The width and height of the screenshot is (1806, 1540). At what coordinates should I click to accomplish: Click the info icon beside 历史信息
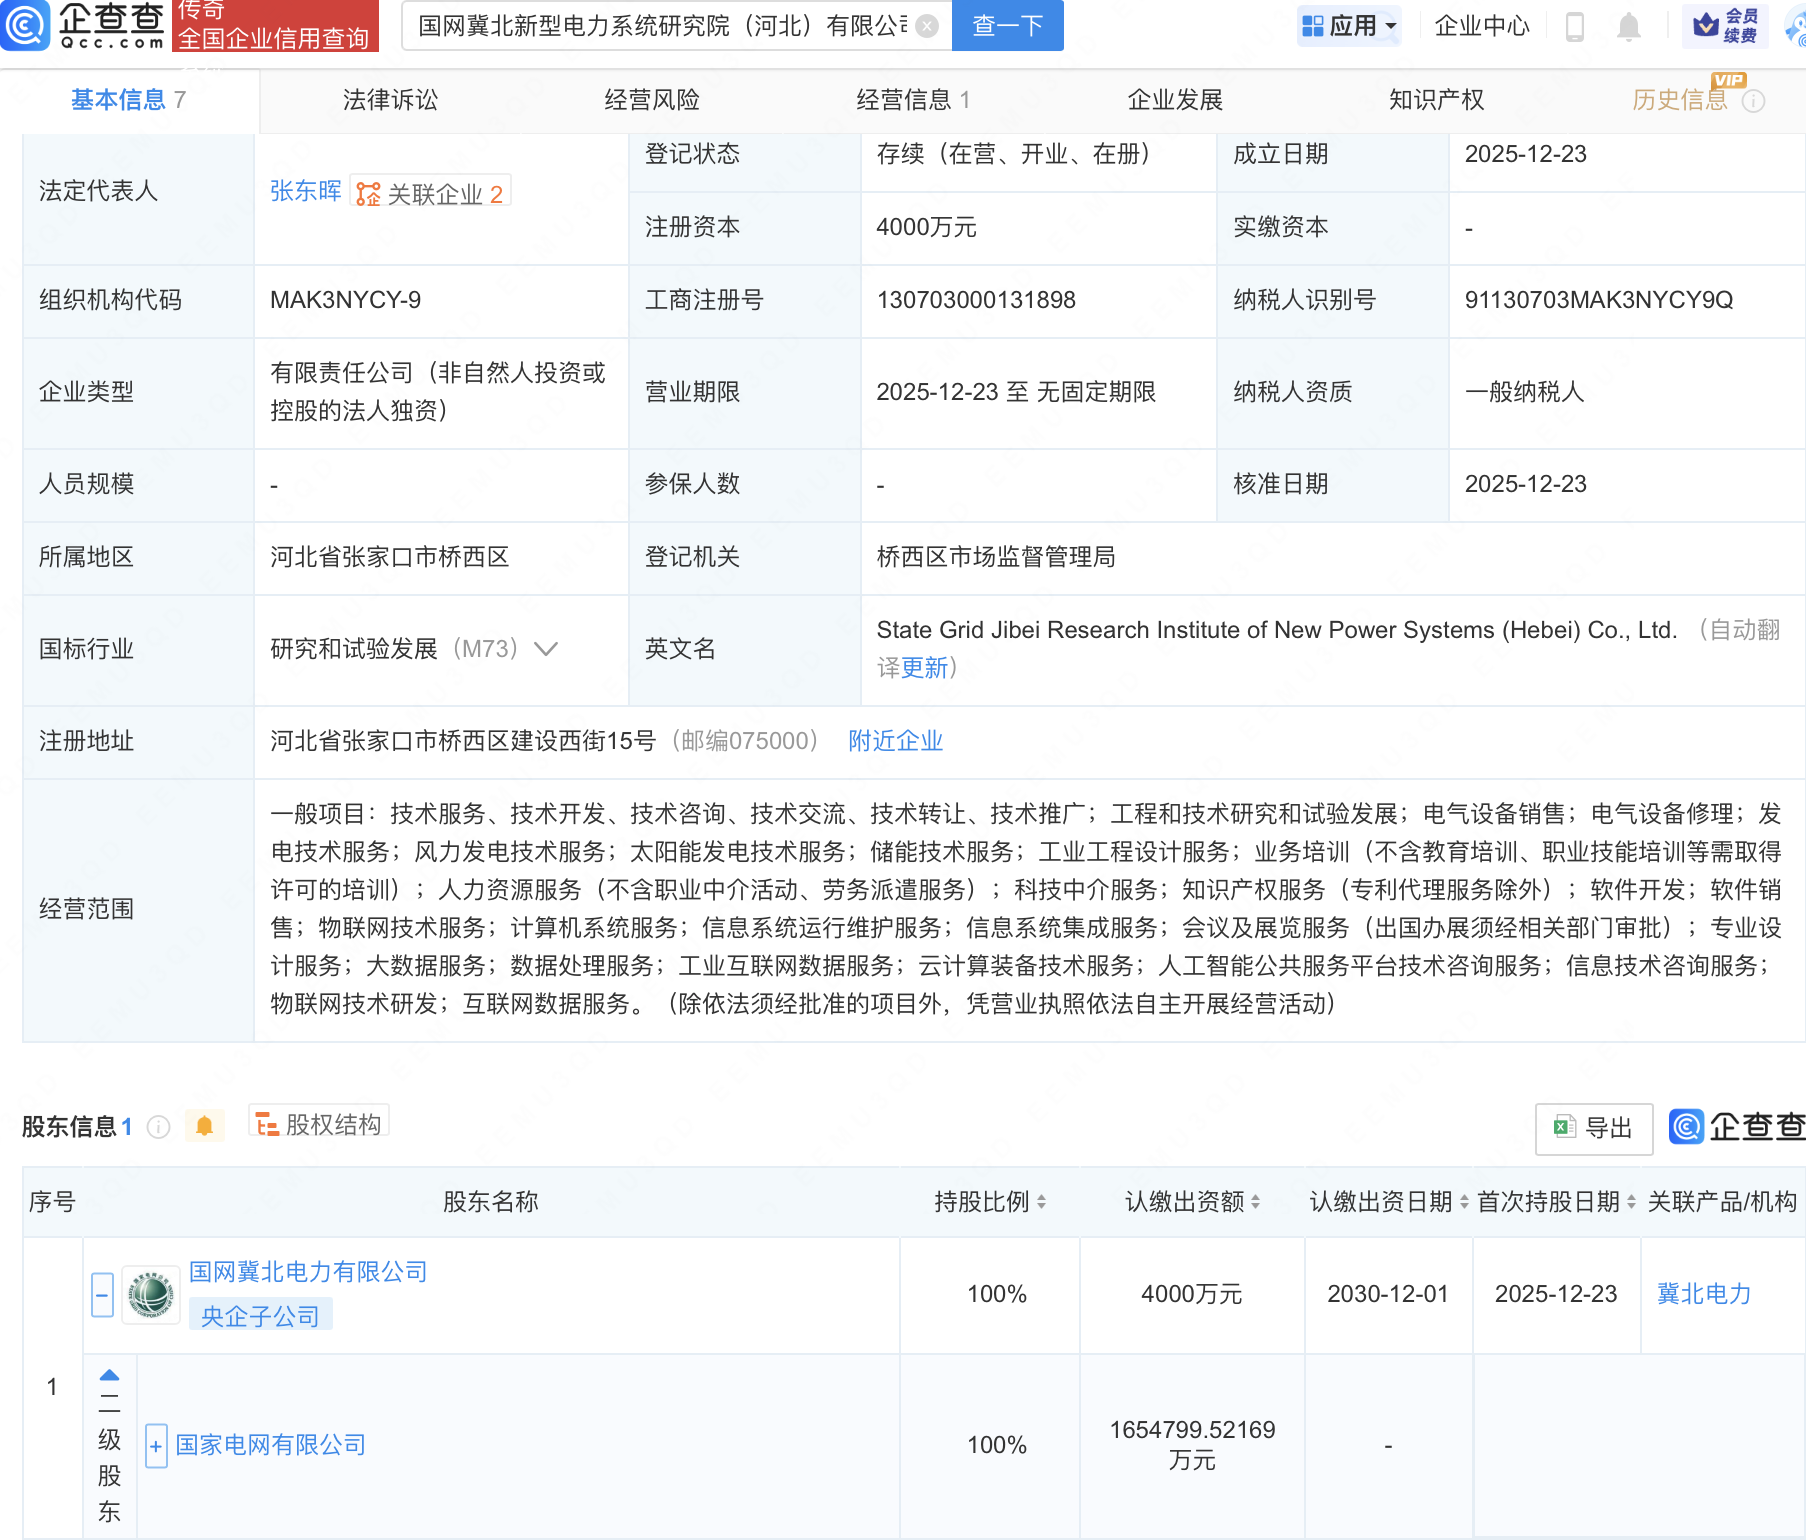click(x=1753, y=101)
